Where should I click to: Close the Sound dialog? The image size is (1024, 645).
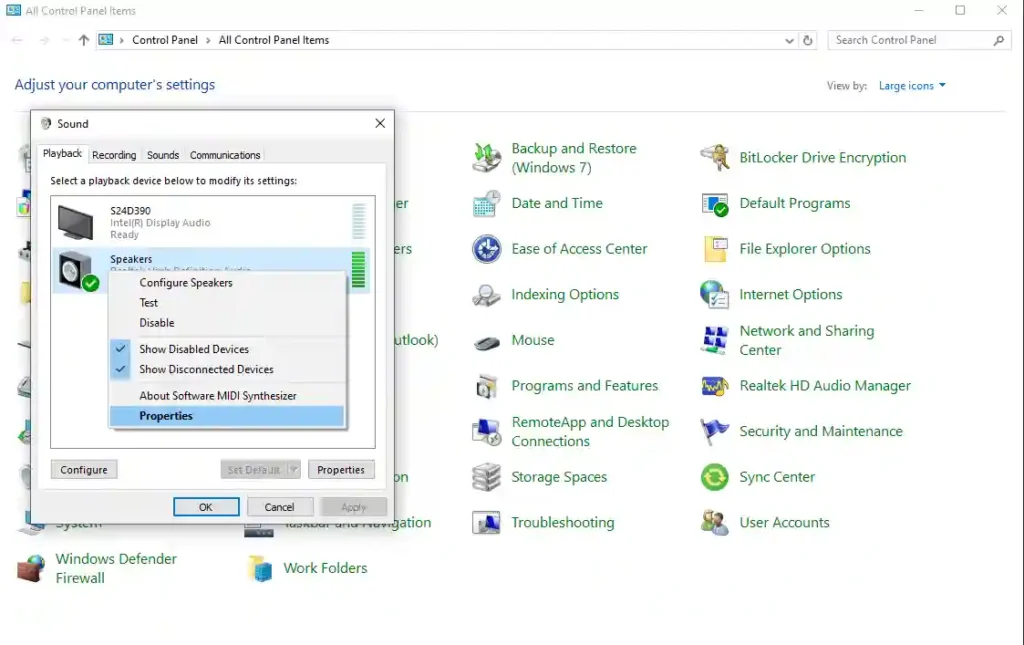[380, 123]
